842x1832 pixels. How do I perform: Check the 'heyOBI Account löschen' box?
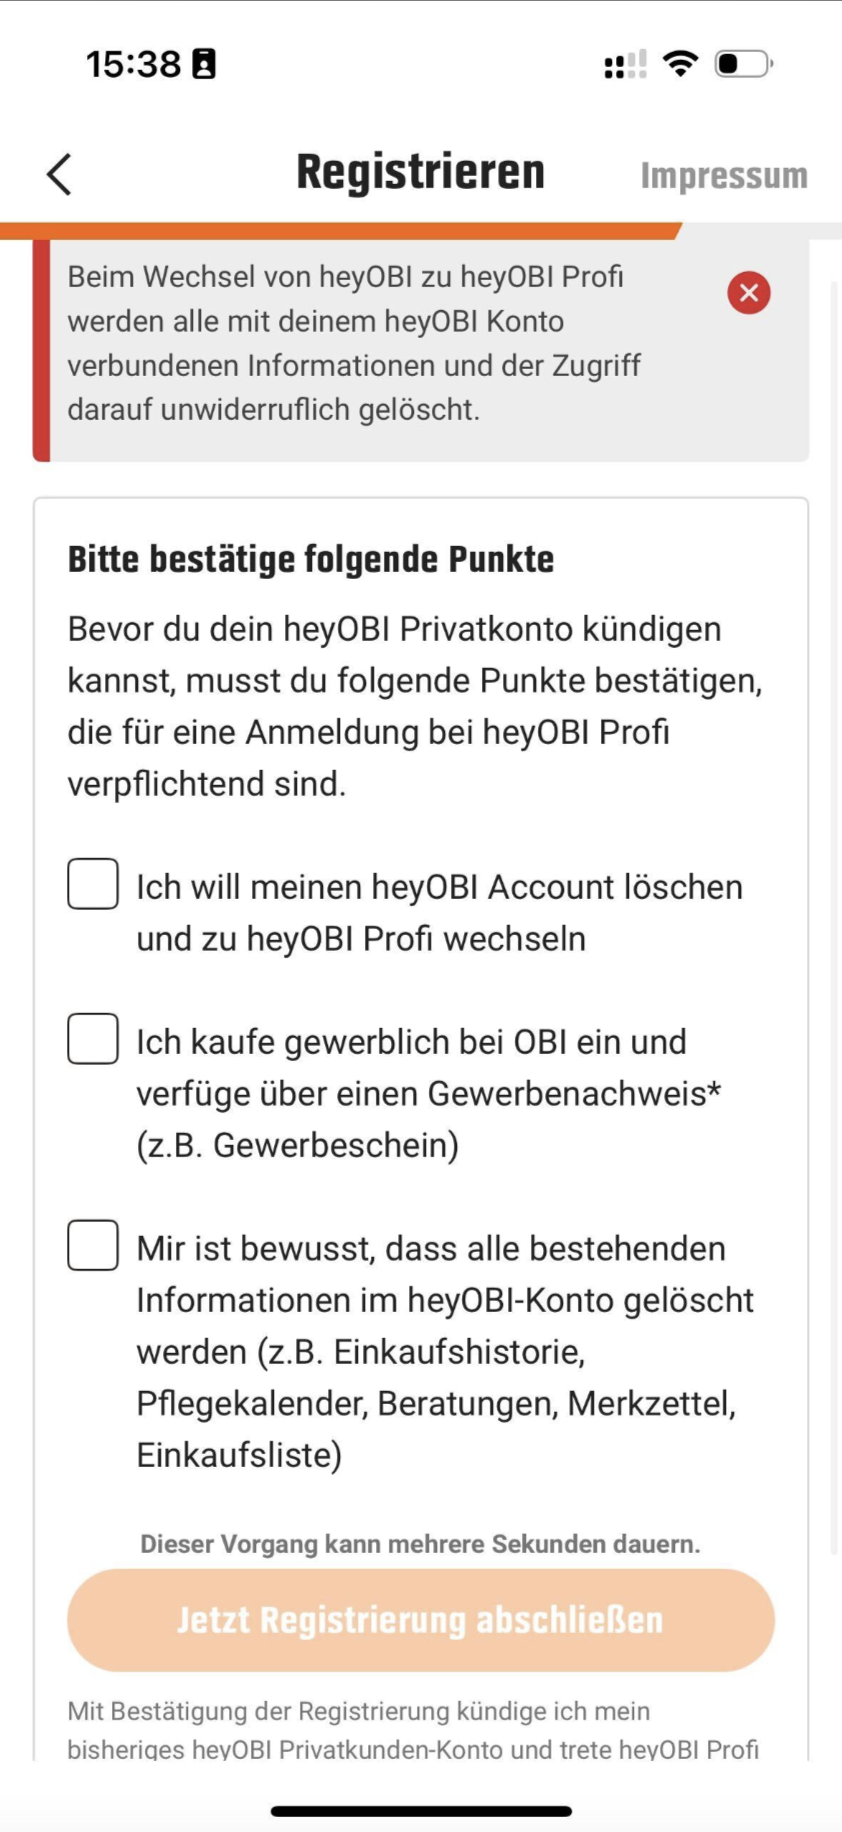point(93,884)
